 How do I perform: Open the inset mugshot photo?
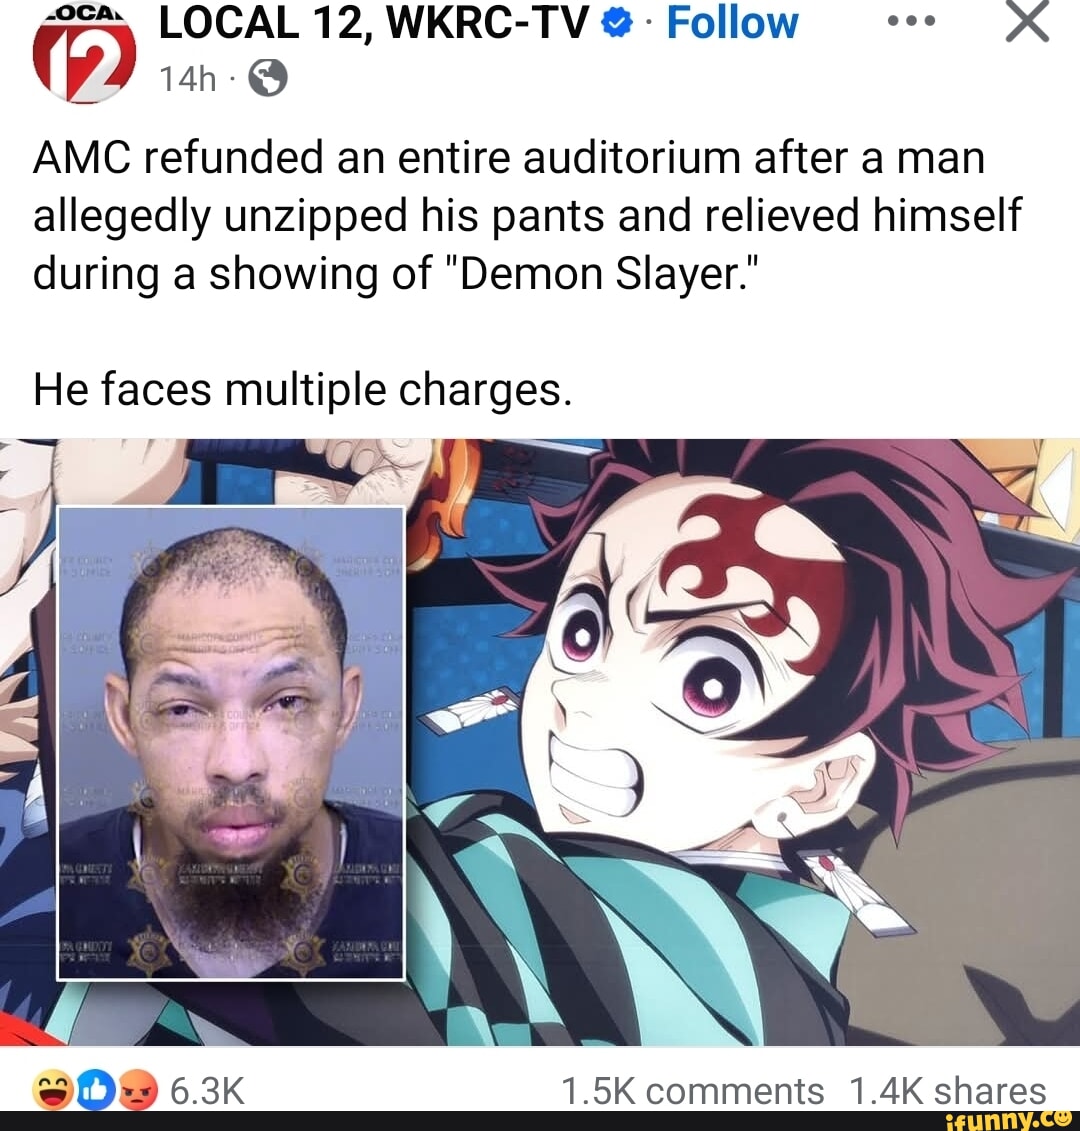[231, 744]
